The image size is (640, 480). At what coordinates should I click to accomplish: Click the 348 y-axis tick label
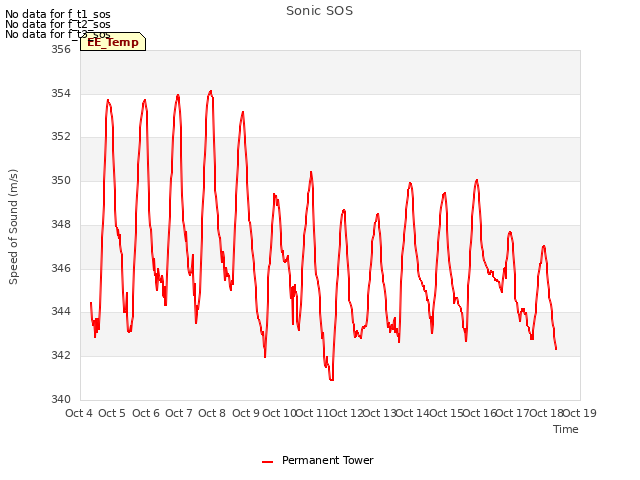tap(61, 224)
